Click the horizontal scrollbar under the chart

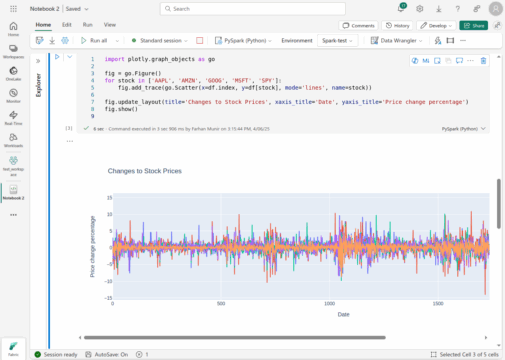click(x=235, y=337)
